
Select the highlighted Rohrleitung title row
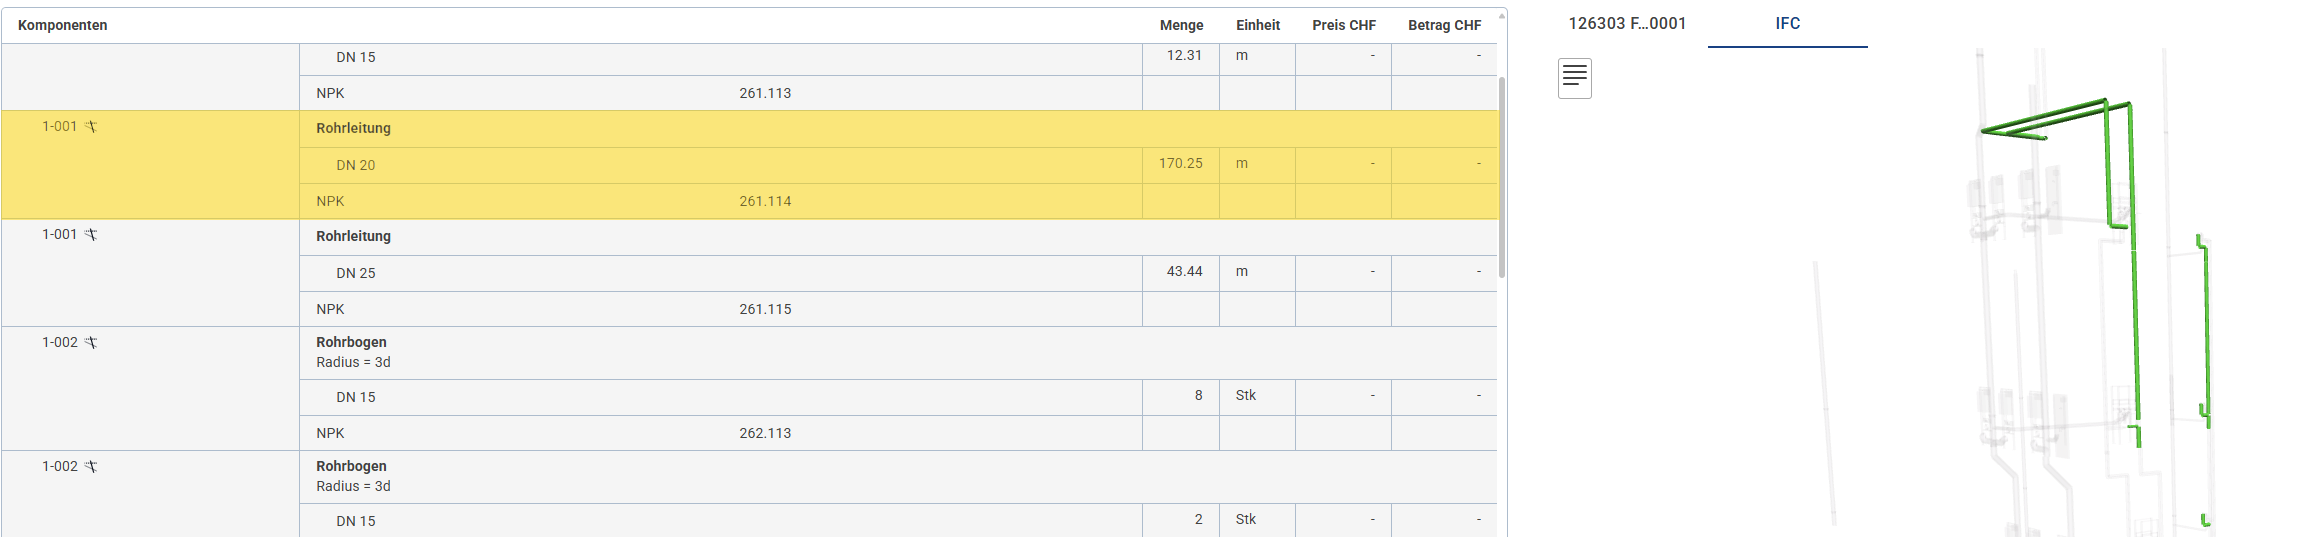(354, 128)
